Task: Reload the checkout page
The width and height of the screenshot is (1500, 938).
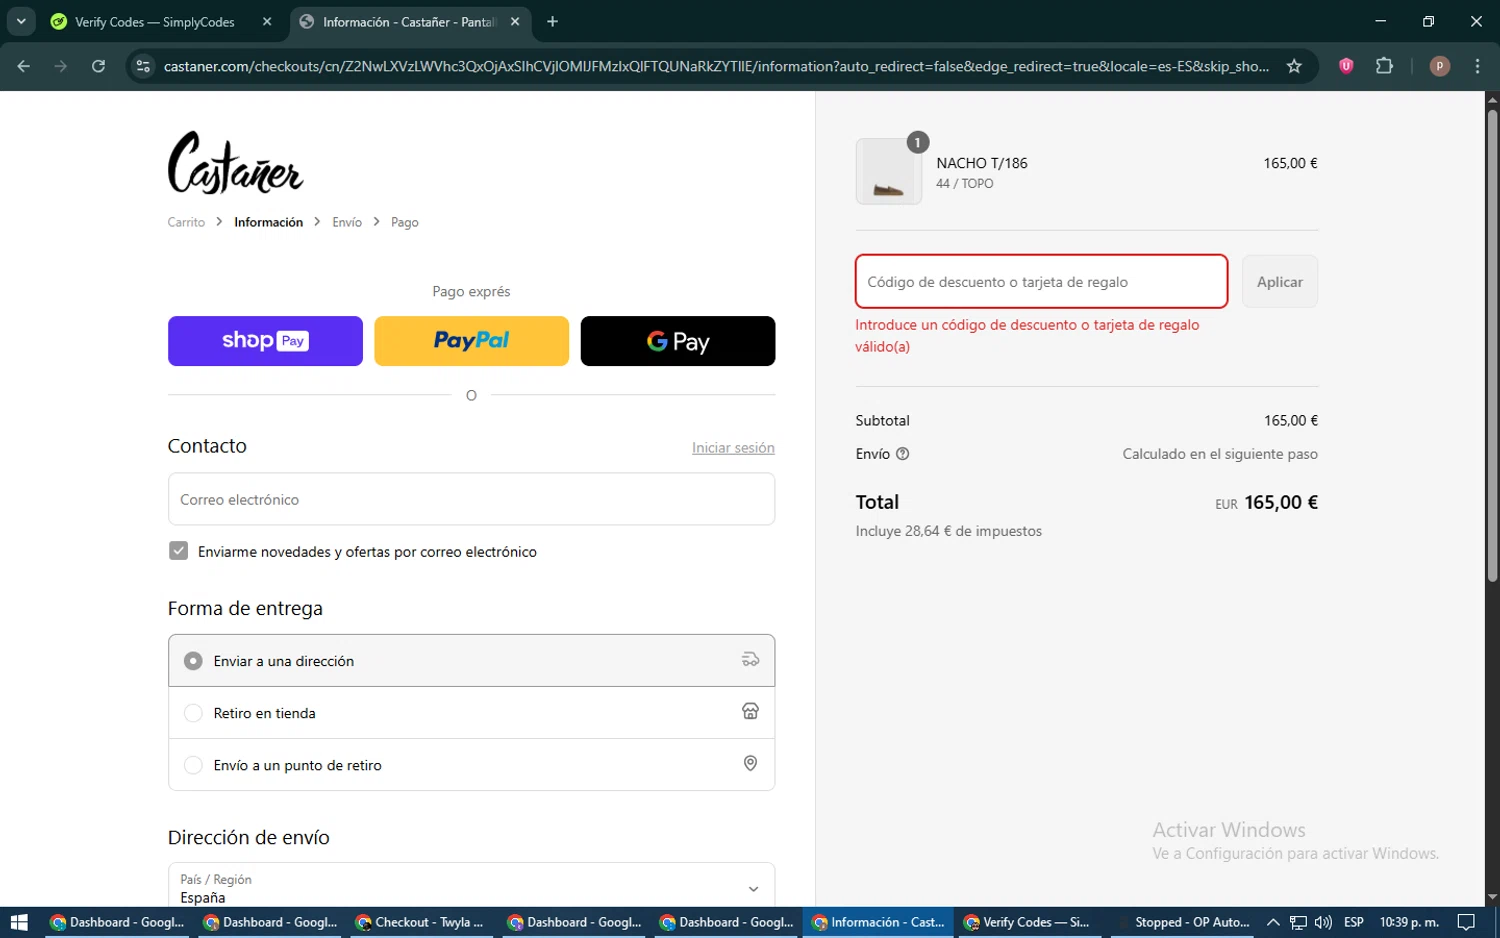Action: click(x=98, y=66)
